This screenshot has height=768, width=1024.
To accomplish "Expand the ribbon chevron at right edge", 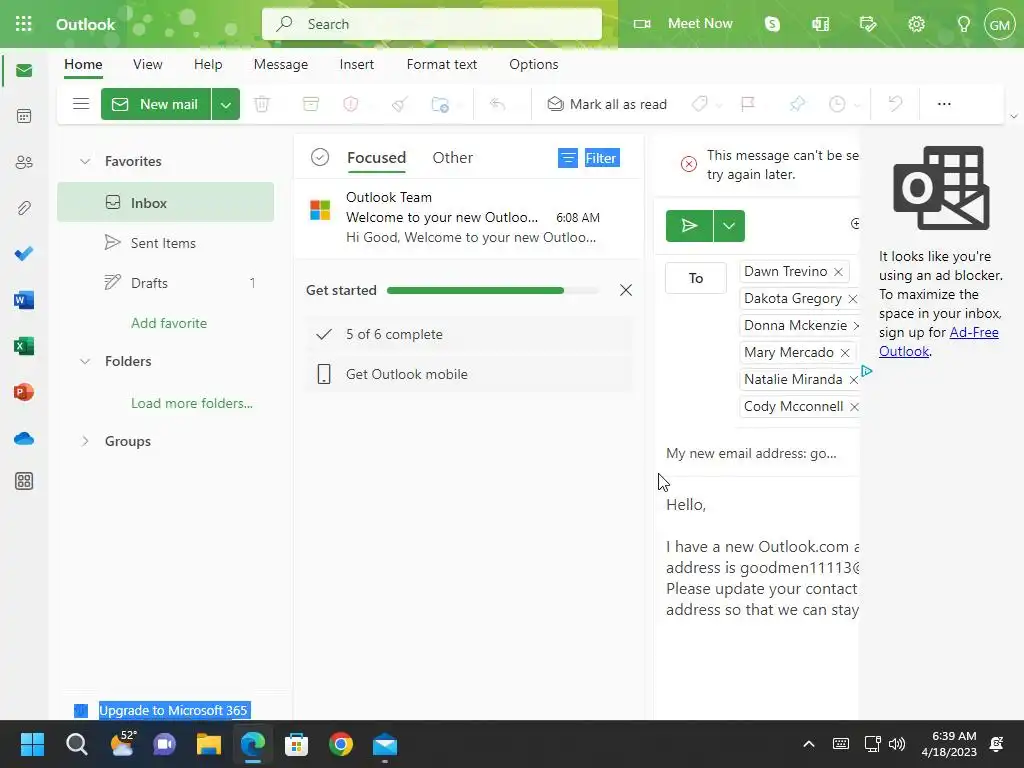I will point(1014,116).
